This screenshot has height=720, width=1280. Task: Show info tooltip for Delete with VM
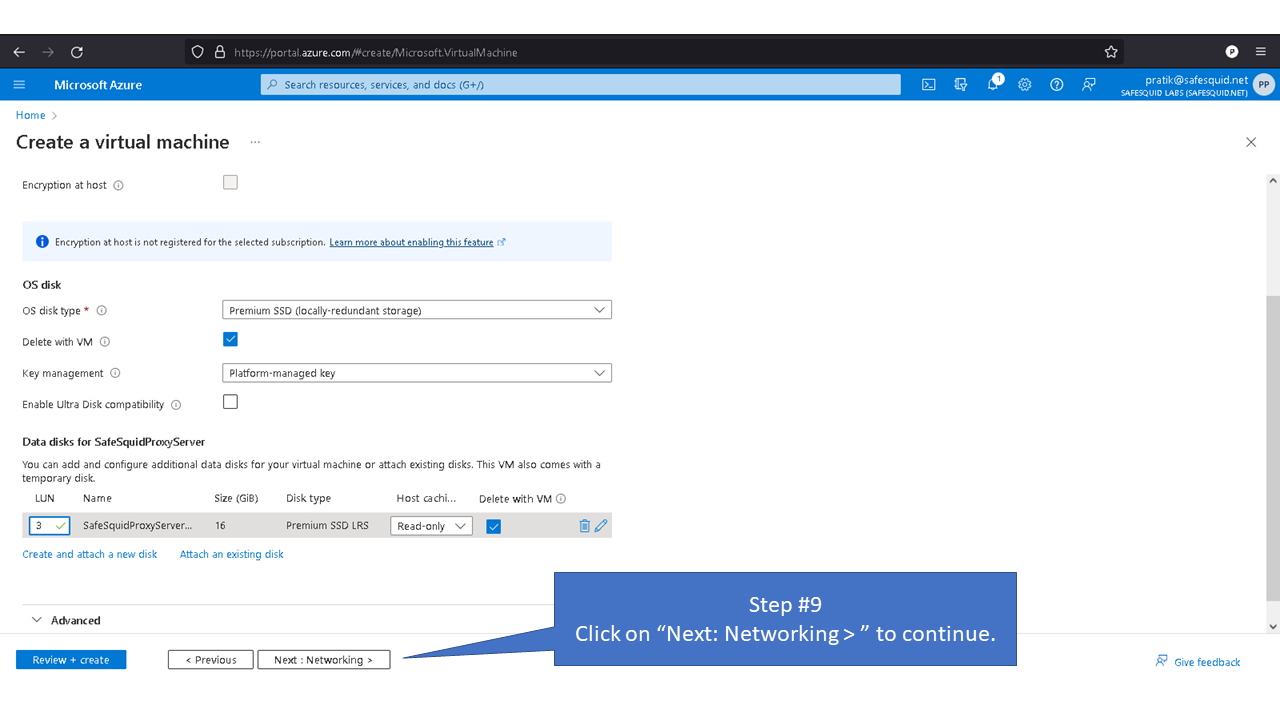[105, 342]
